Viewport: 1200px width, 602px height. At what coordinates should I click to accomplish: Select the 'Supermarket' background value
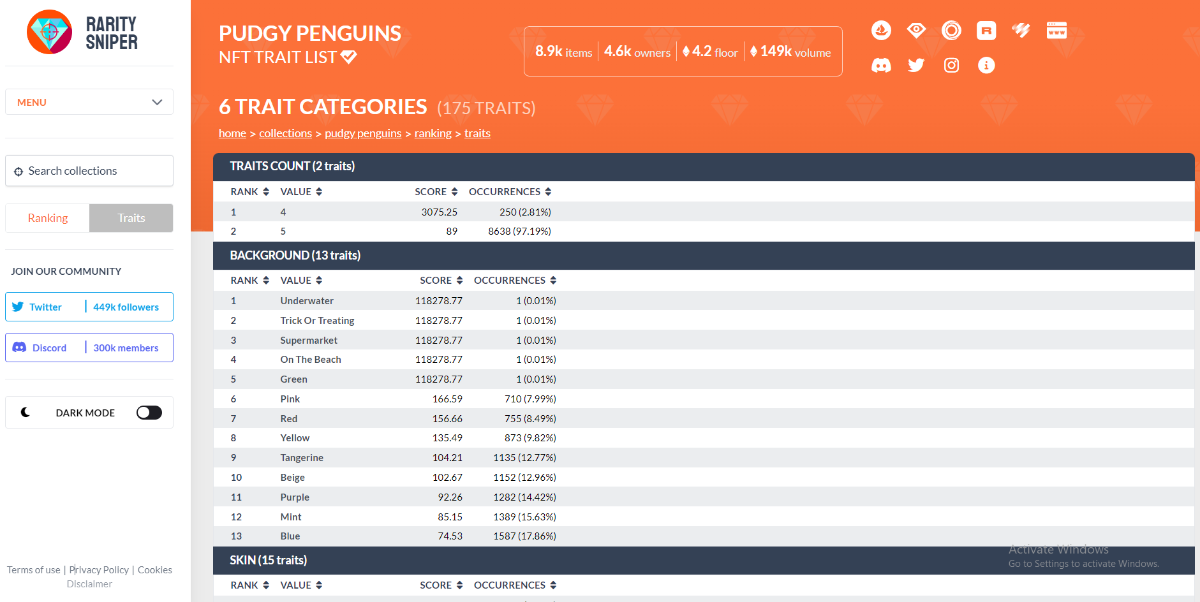(x=309, y=340)
